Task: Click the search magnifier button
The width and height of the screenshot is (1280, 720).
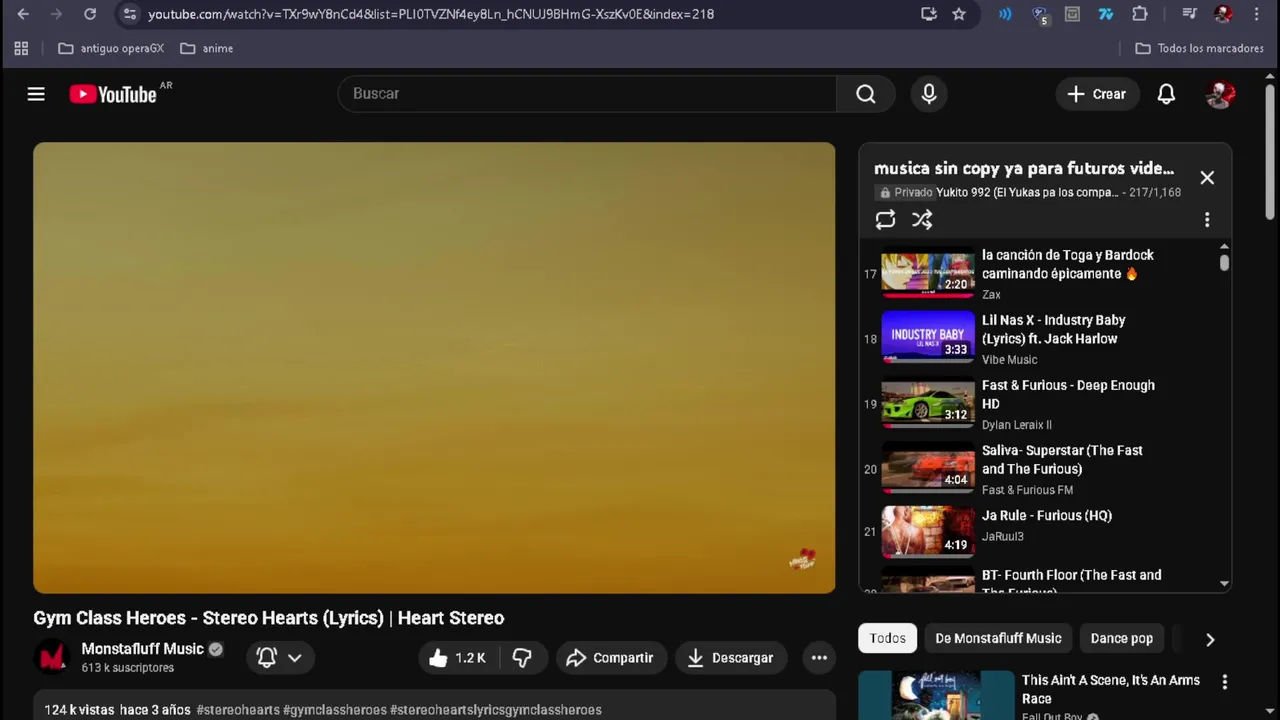Action: (866, 94)
